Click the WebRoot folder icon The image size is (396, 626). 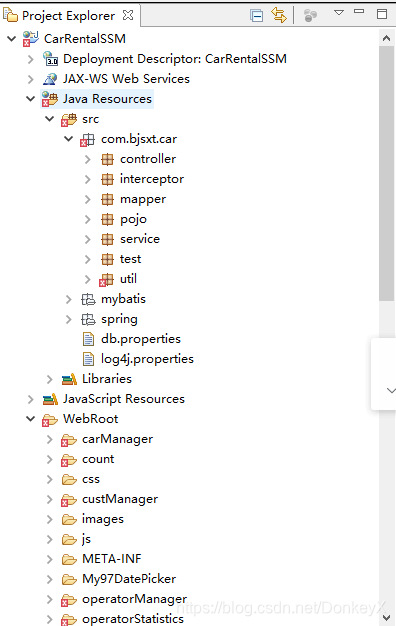click(x=50, y=420)
